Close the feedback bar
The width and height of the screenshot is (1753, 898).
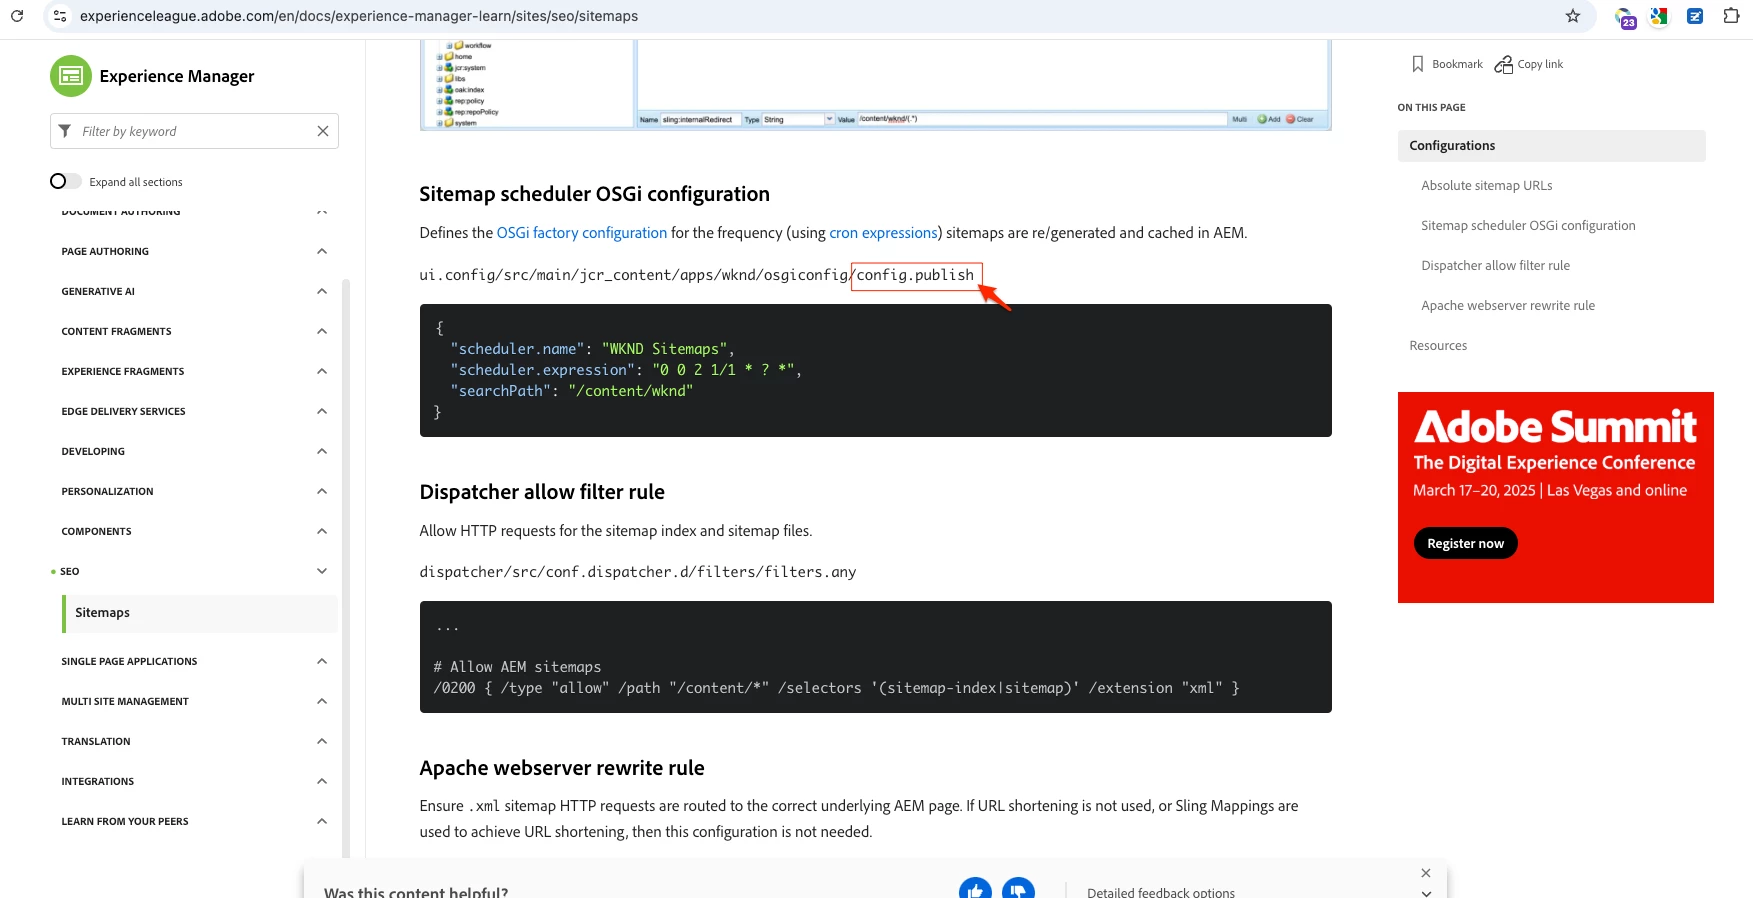[1426, 873]
